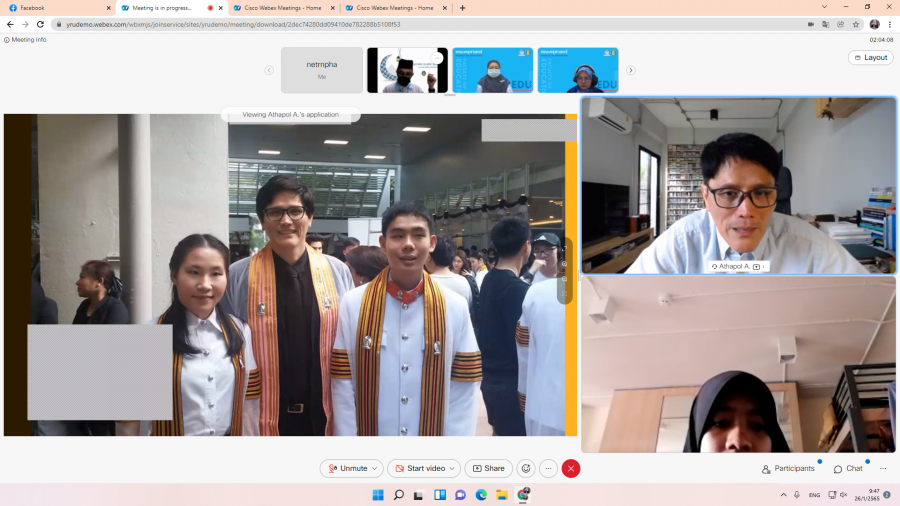Click the red Leave meeting button
Viewport: 900px width, 506px height.
coord(571,468)
